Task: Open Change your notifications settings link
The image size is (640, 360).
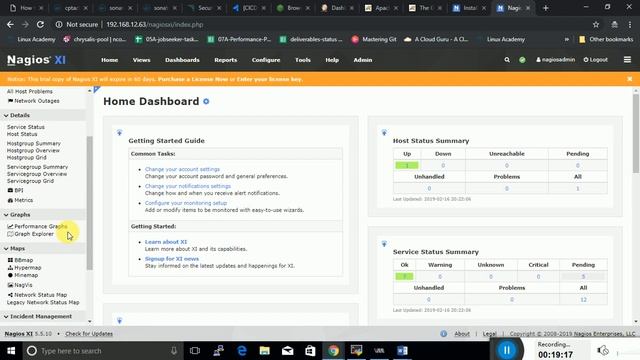Action: (188, 186)
